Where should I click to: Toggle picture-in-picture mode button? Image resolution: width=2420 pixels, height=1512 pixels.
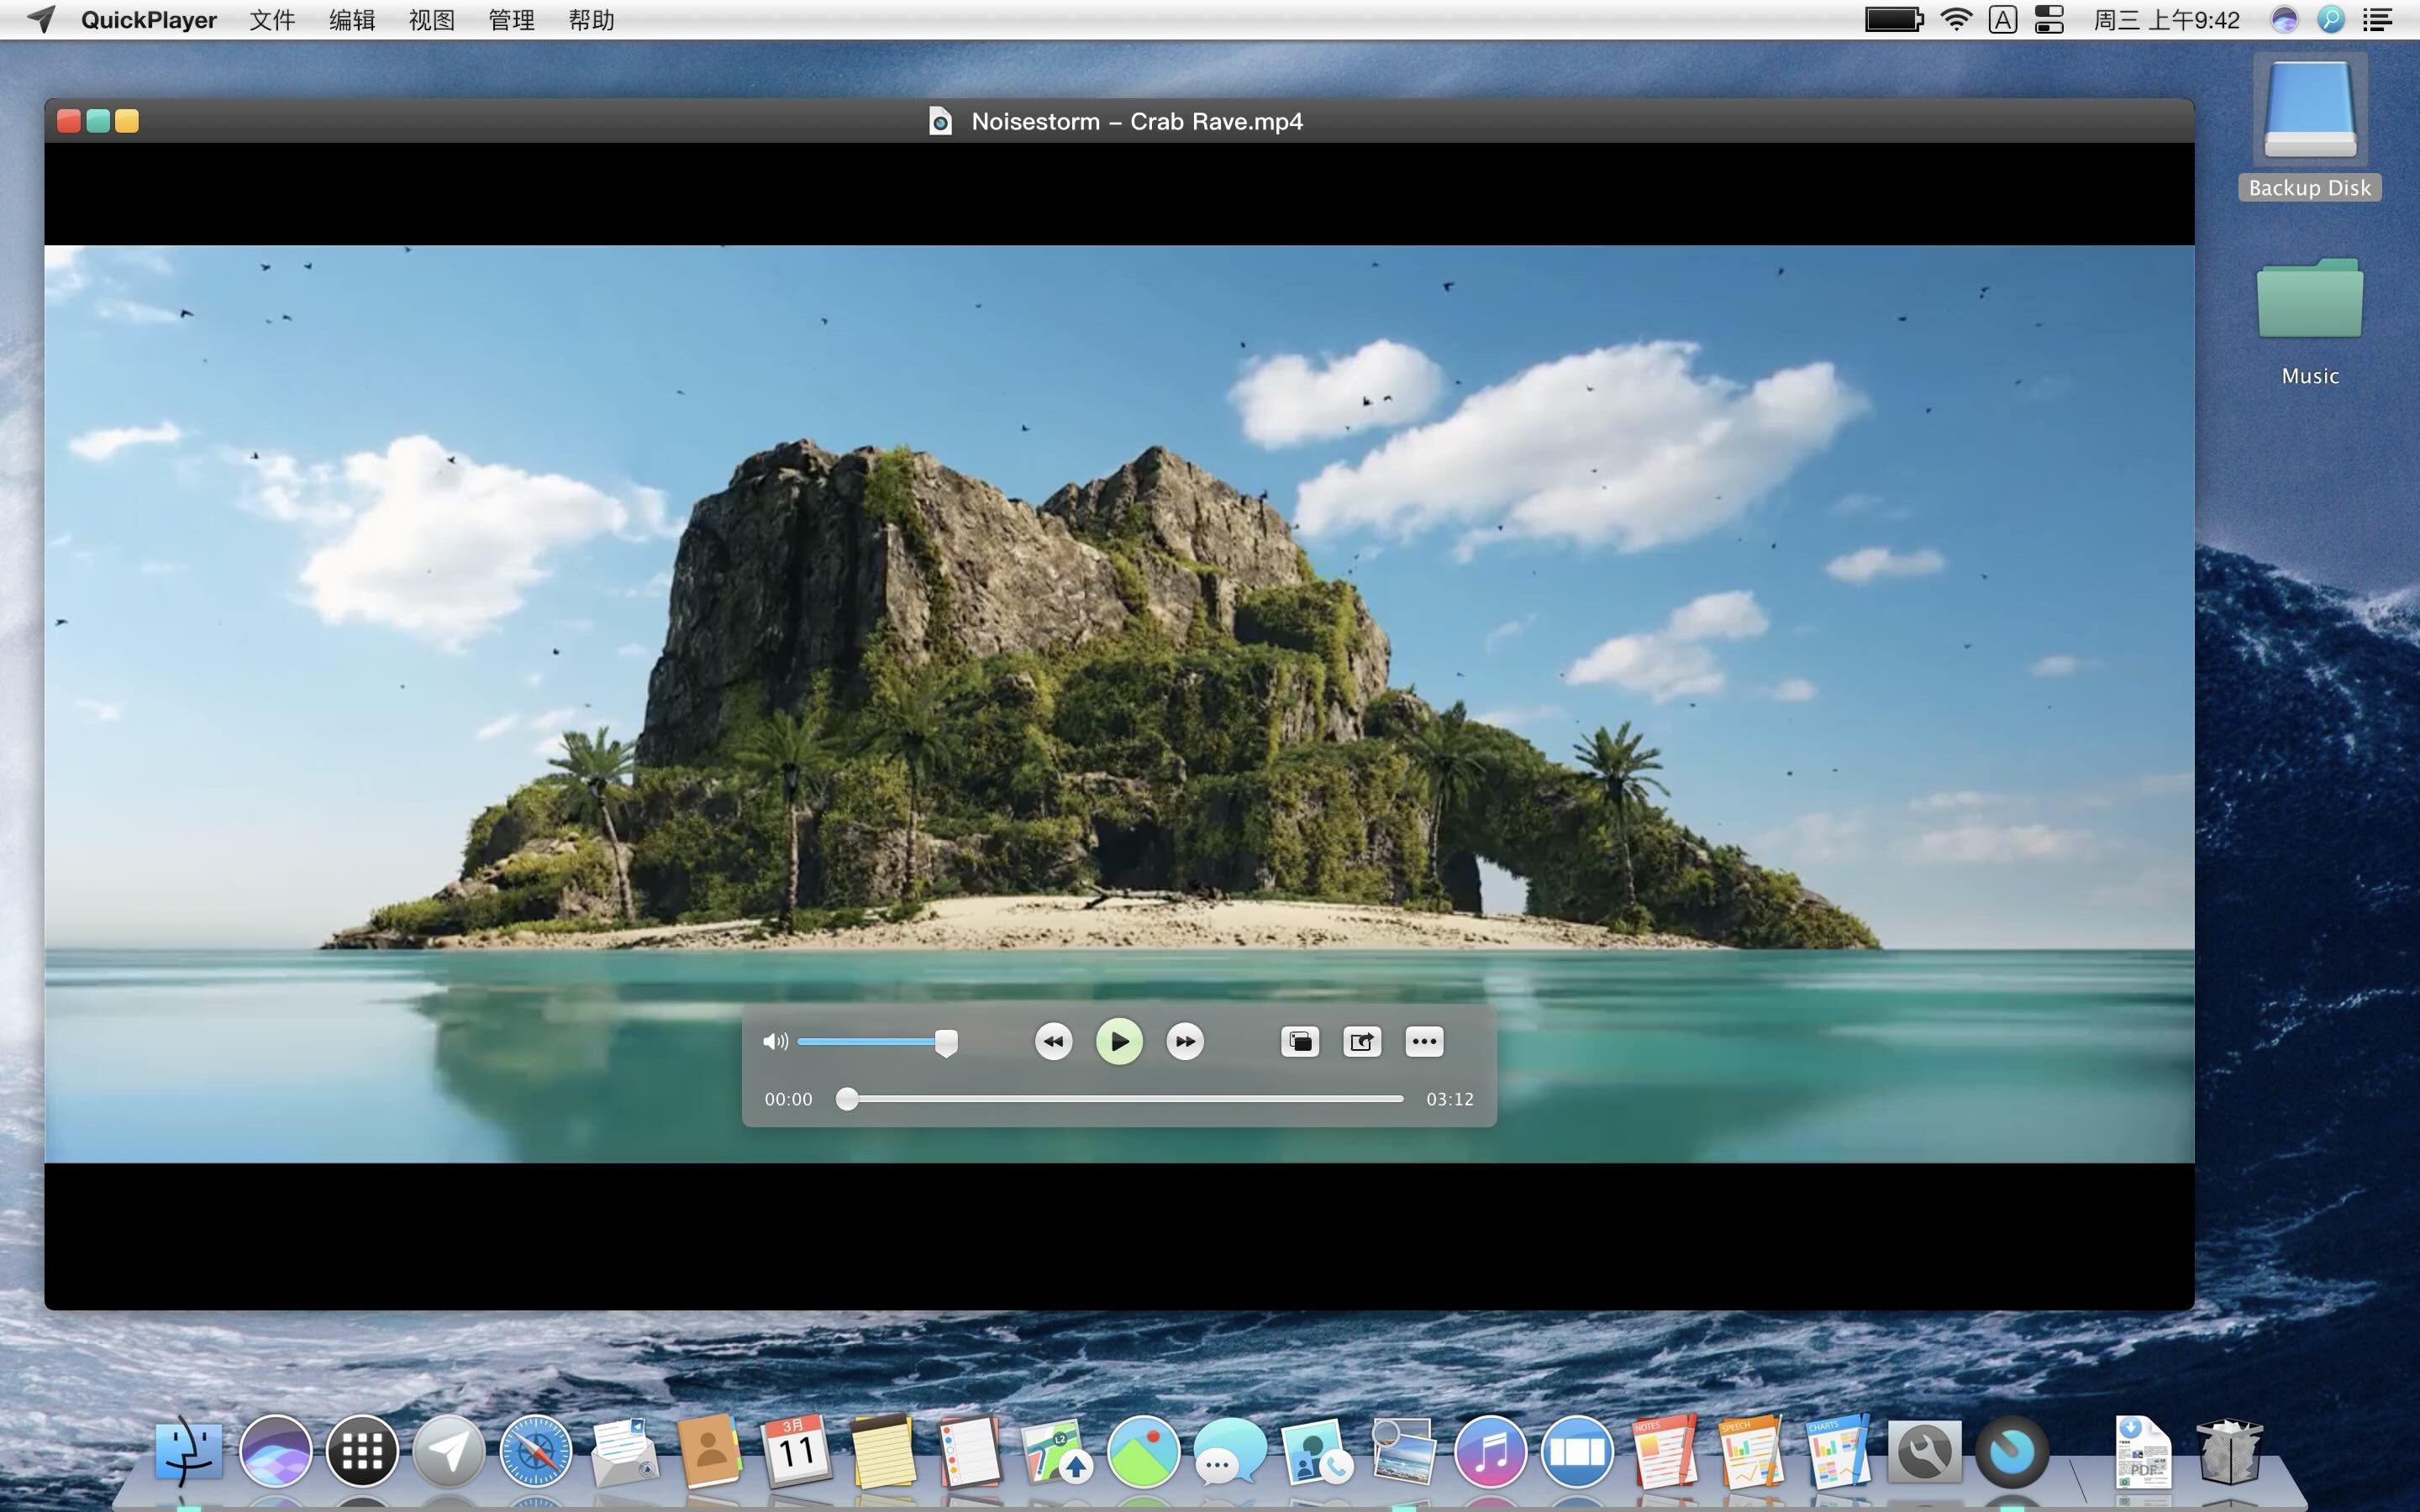coord(1300,1042)
